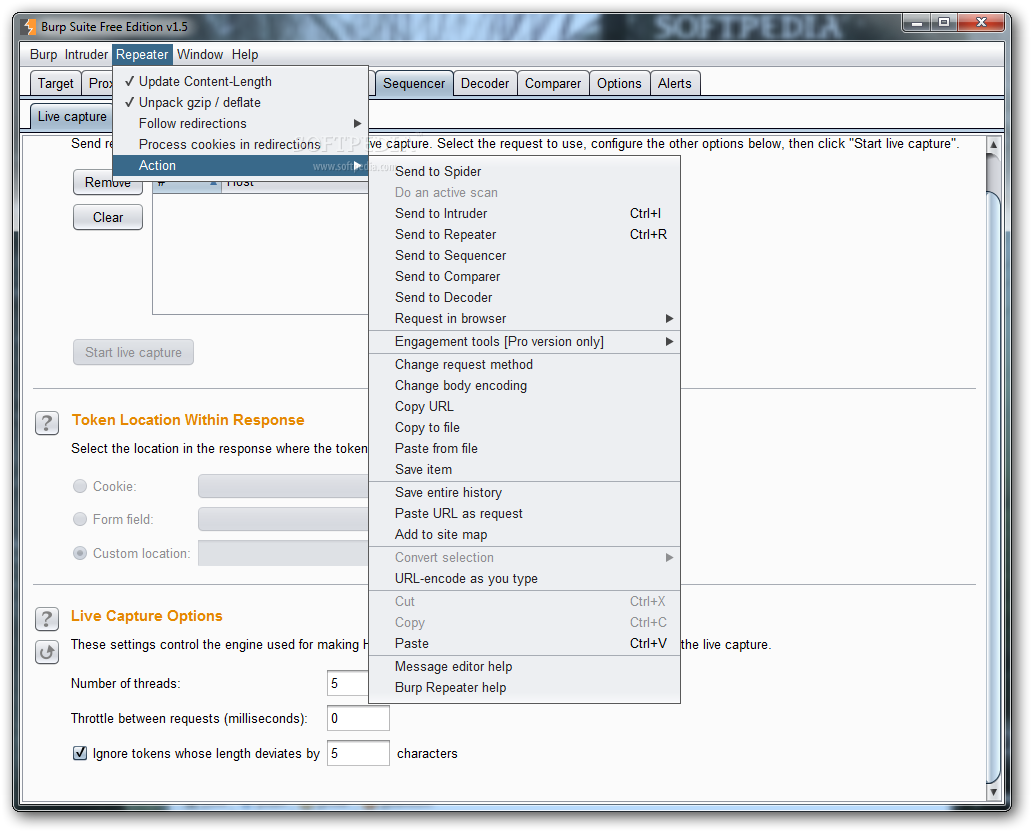The image size is (1032, 832).
Task: Open help for Token Location Within Response
Action: tap(47, 423)
